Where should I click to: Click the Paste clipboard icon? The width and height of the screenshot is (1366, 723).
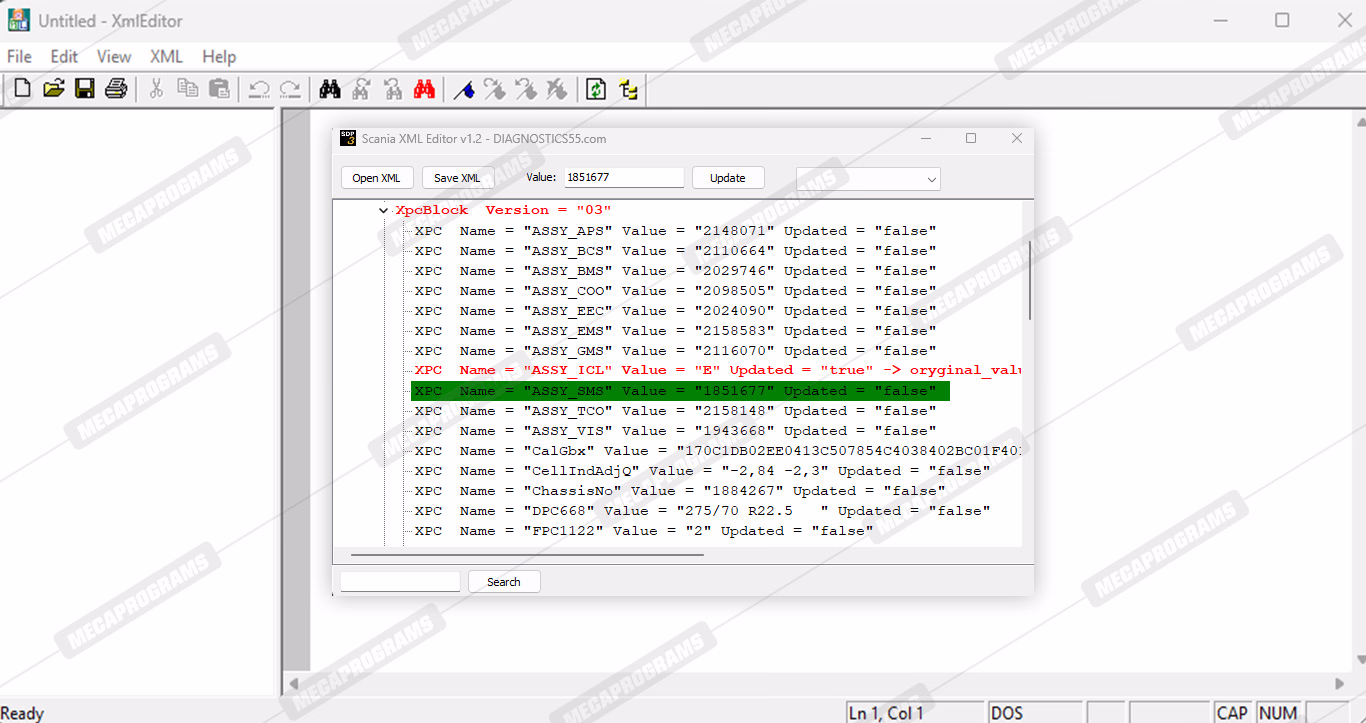tap(219, 89)
